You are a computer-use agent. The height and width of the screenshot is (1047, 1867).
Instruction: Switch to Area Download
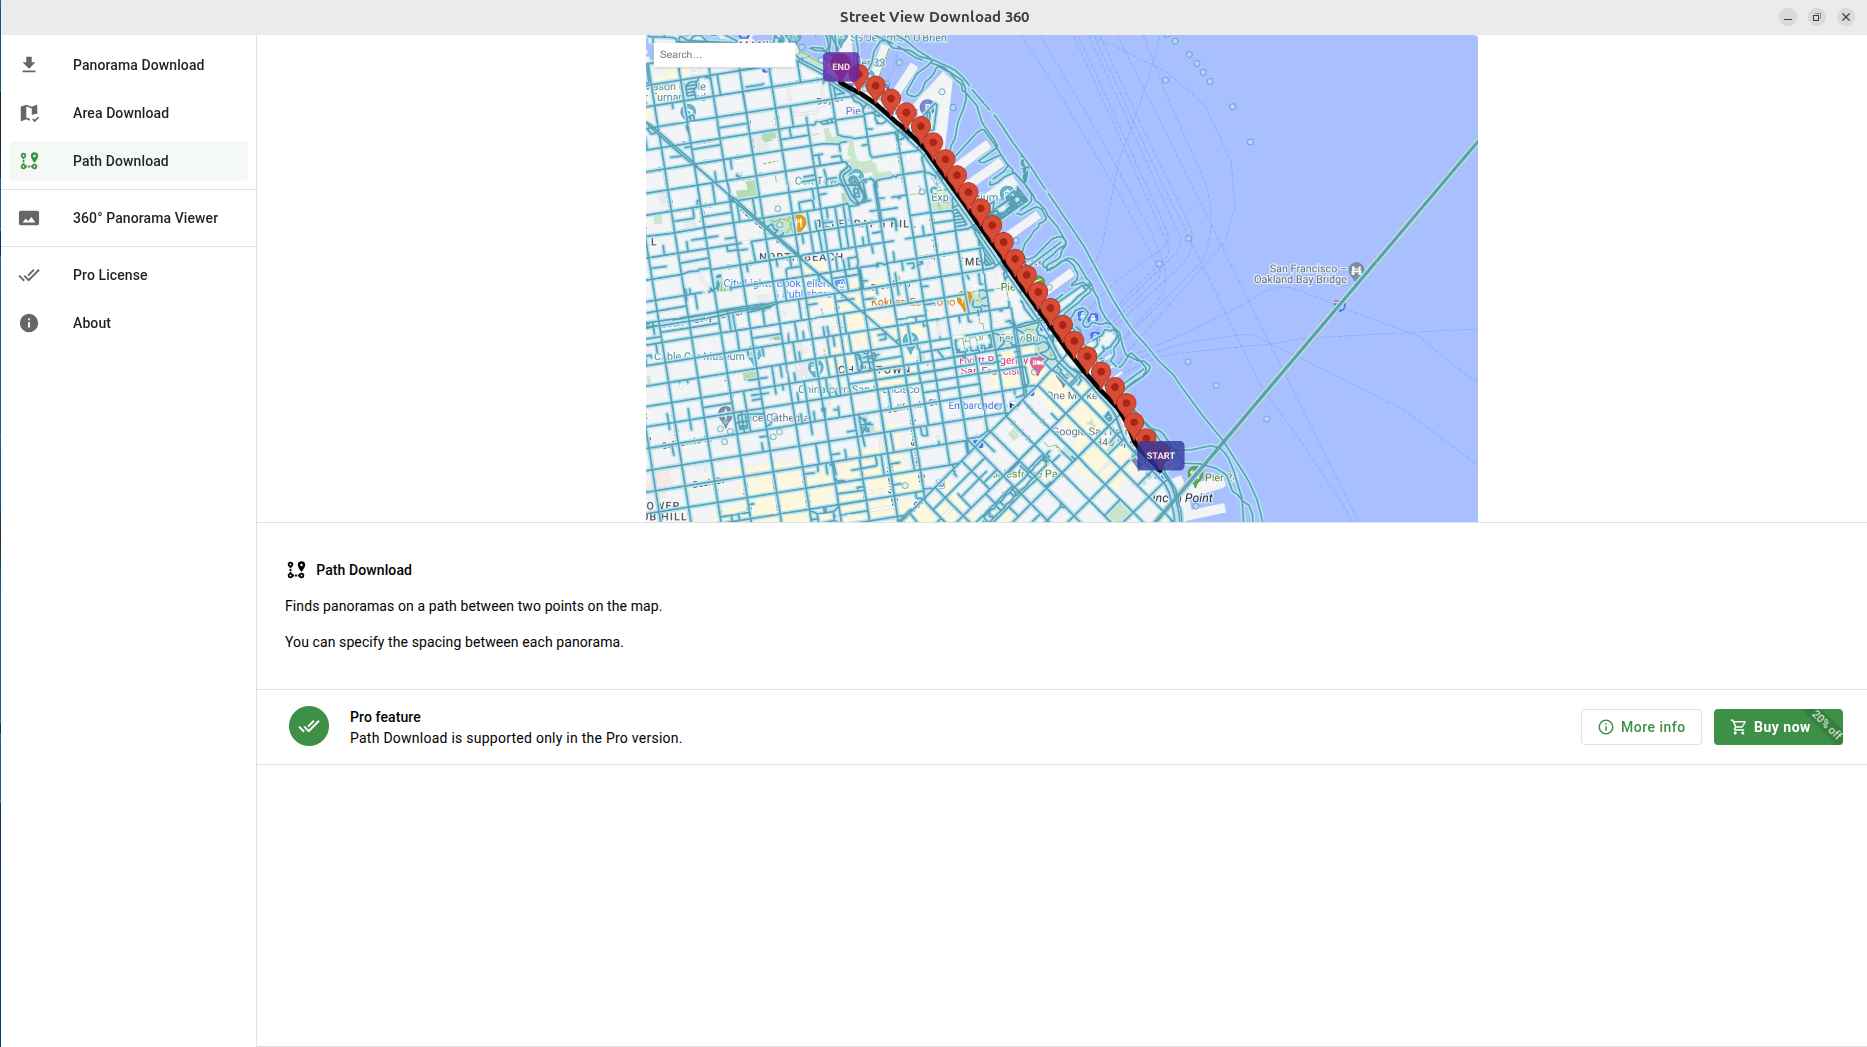pyautogui.click(x=121, y=113)
